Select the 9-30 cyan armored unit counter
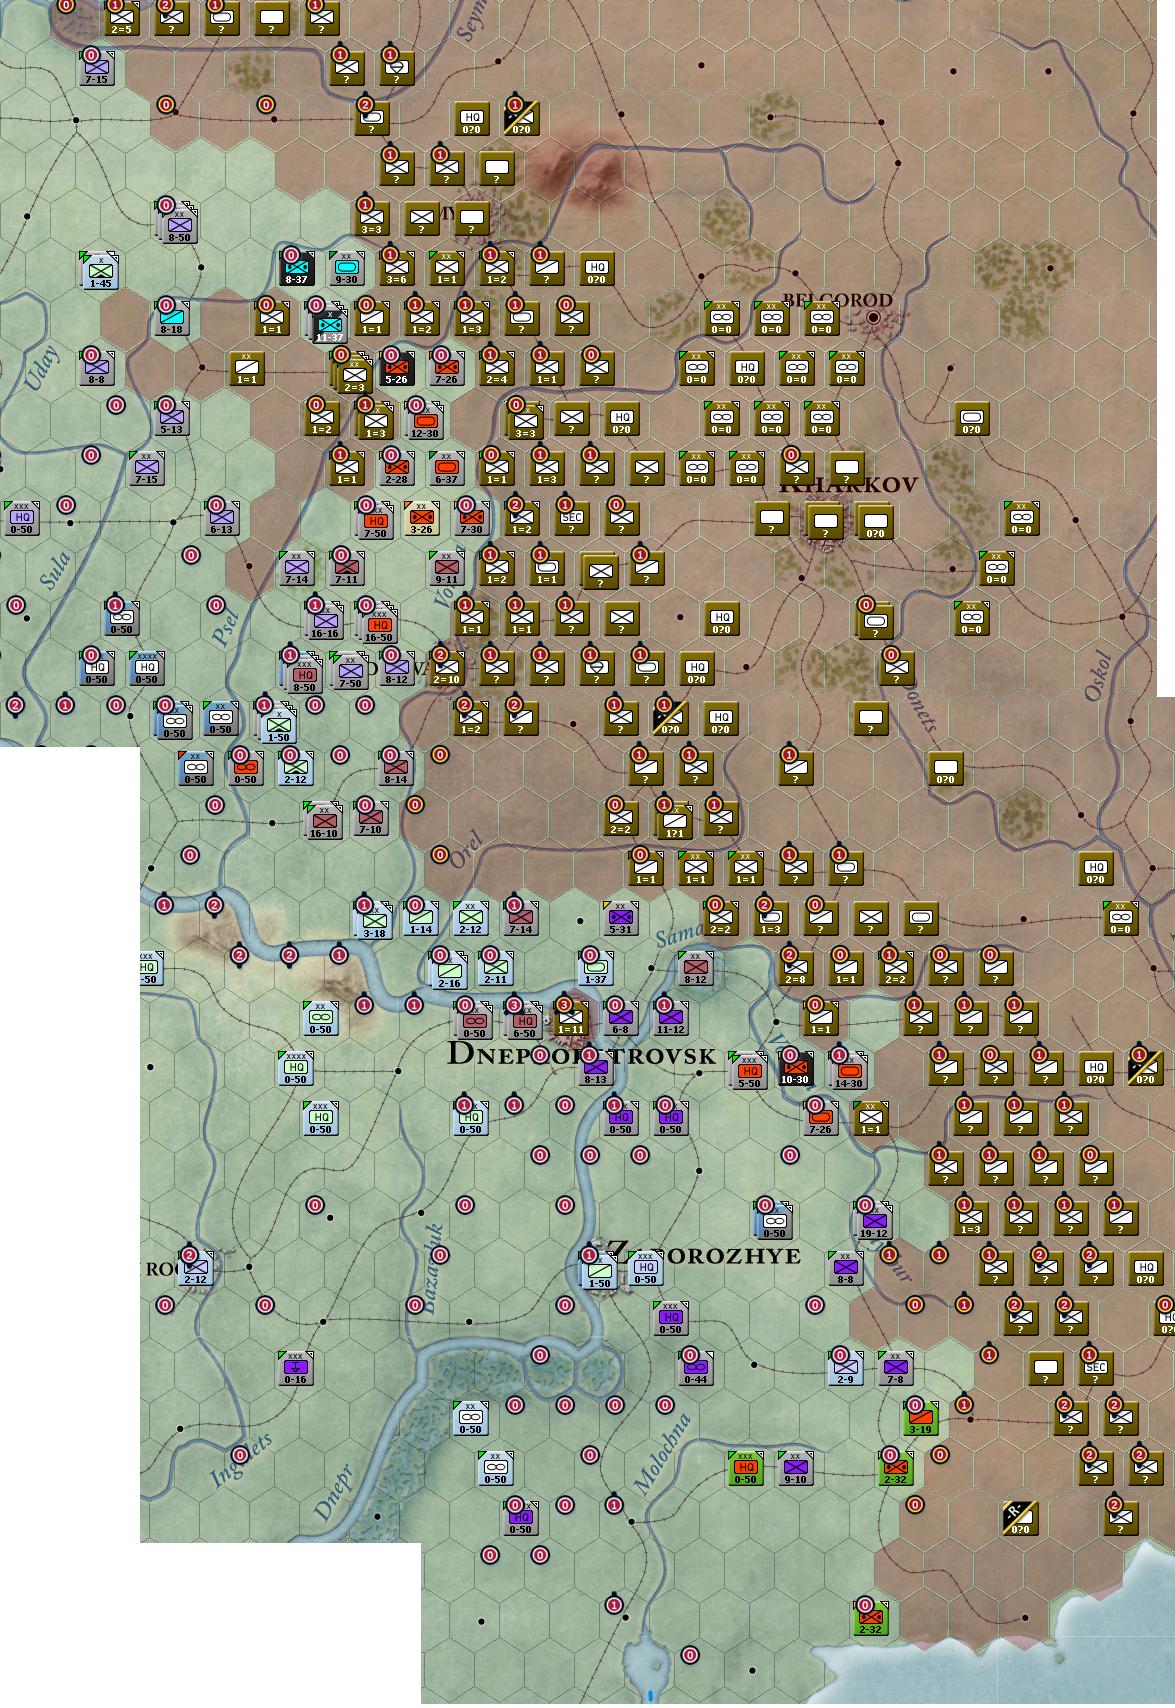Image resolution: width=1175 pixels, height=1708 pixels. pyautogui.click(x=347, y=269)
